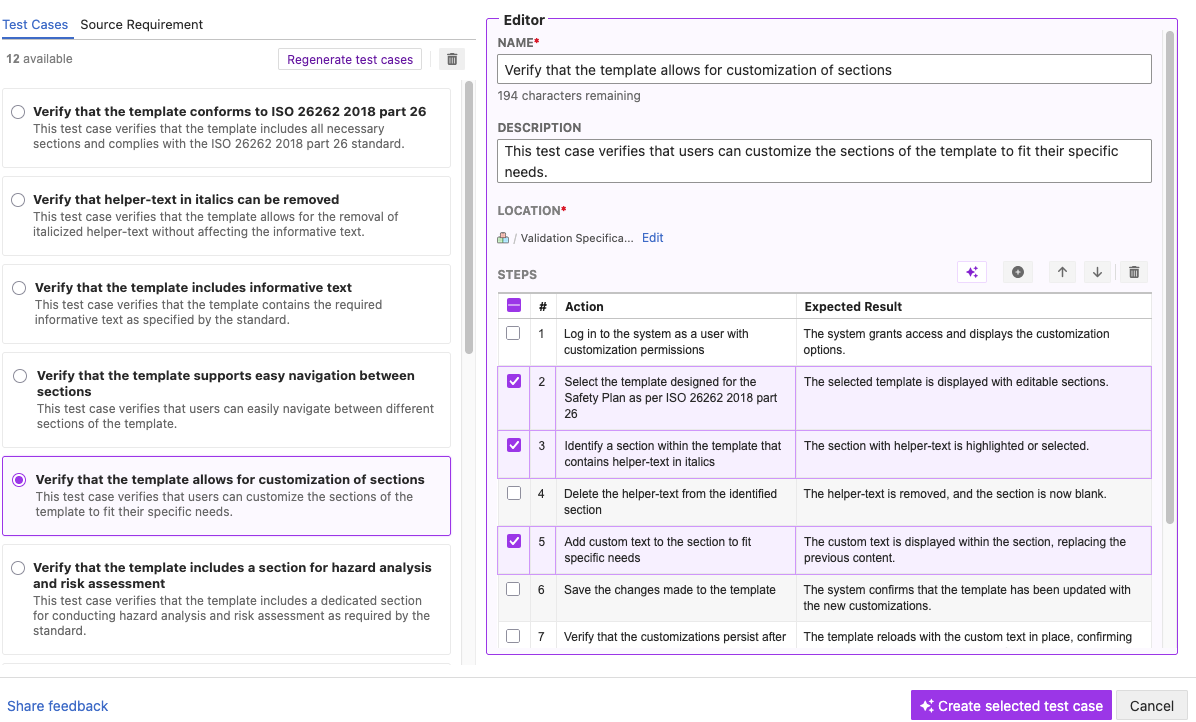
Task: Select the informative text test case radio
Action: point(19,288)
